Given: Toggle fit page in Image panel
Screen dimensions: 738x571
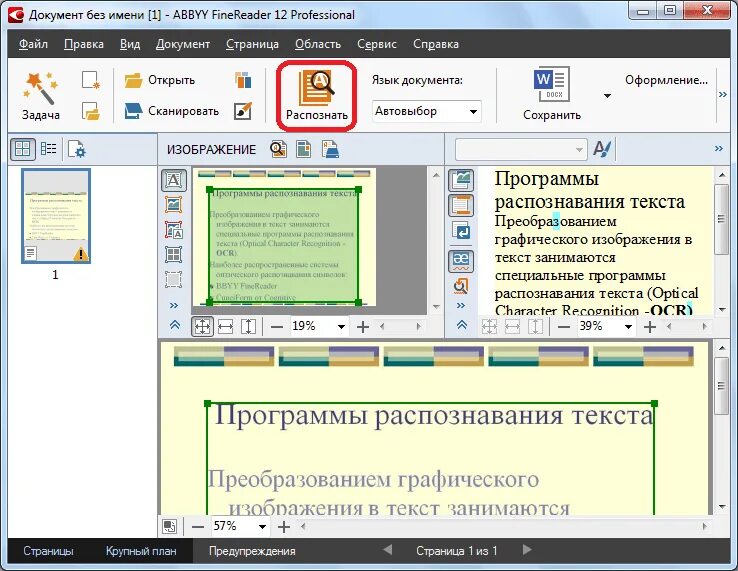Looking at the screenshot, I should (202, 327).
